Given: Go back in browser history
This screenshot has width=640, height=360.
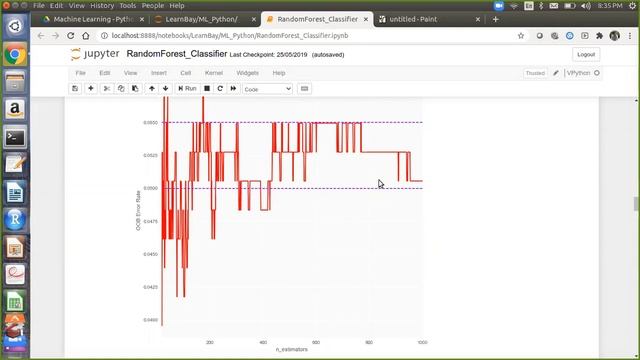Looking at the screenshot, I should pos(41,36).
